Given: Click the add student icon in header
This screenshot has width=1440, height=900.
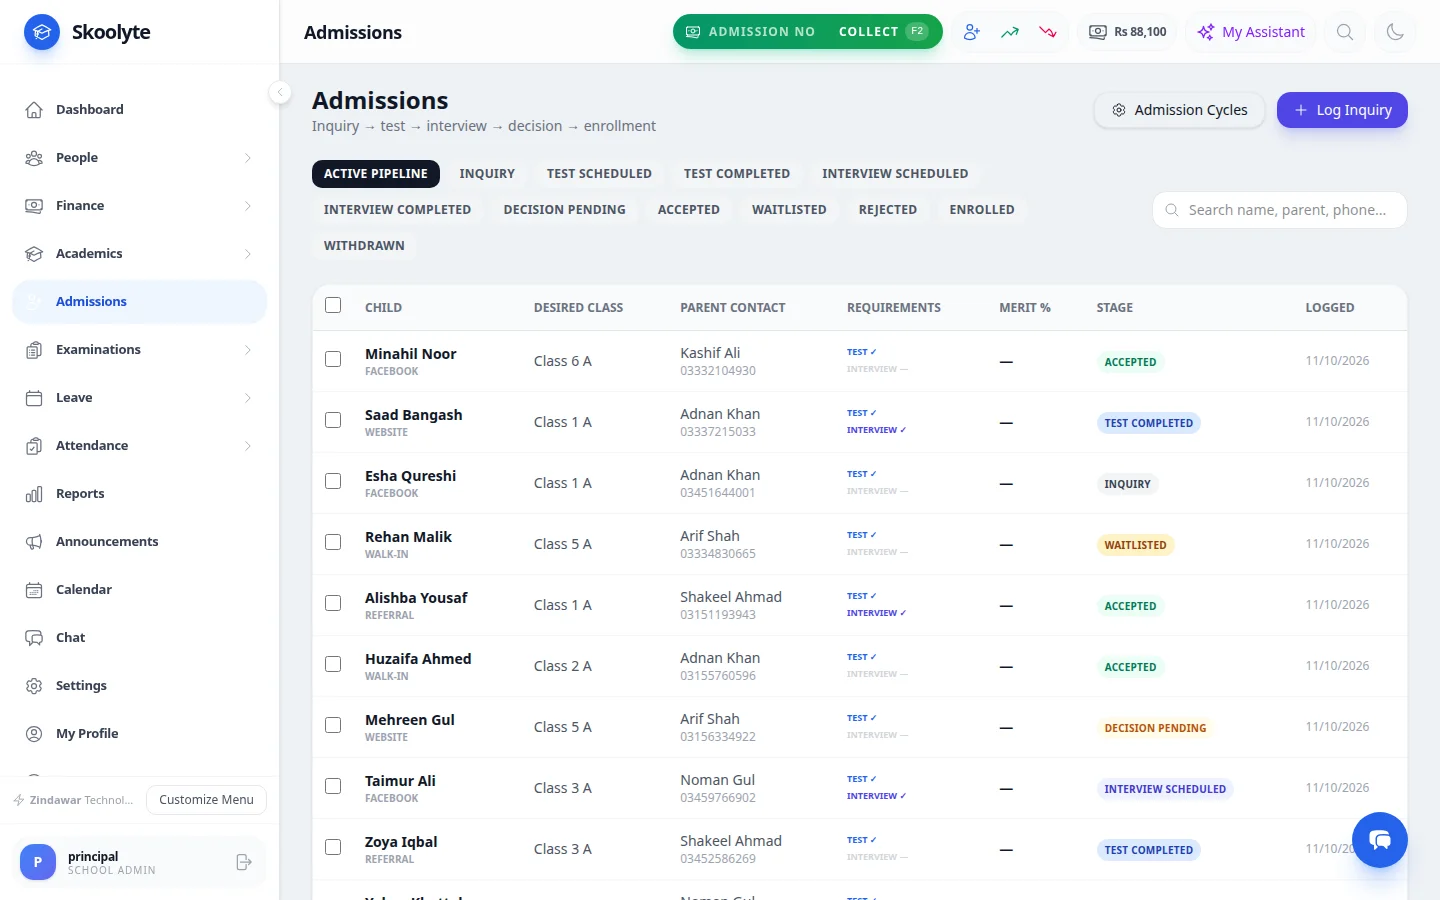Looking at the screenshot, I should pyautogui.click(x=971, y=32).
